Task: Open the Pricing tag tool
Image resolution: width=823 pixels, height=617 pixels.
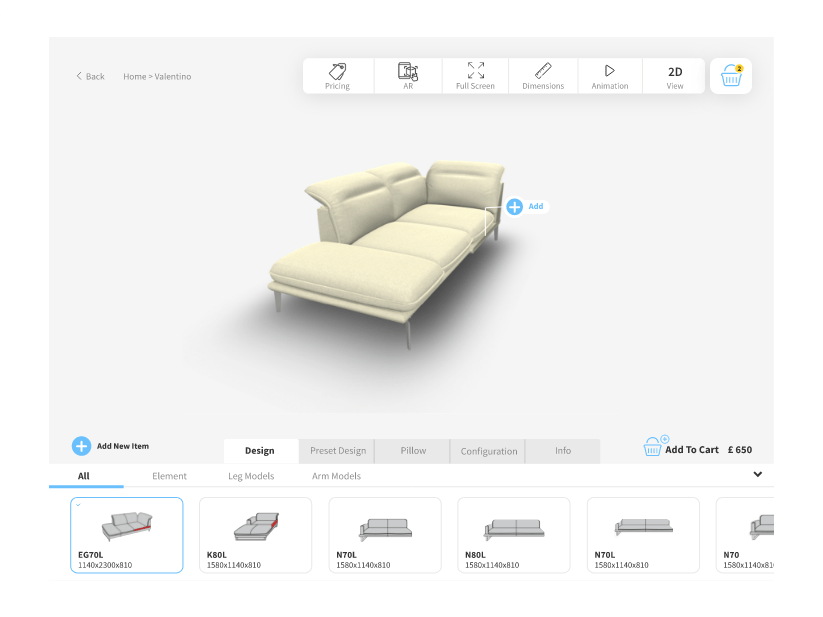Action: tap(337, 76)
